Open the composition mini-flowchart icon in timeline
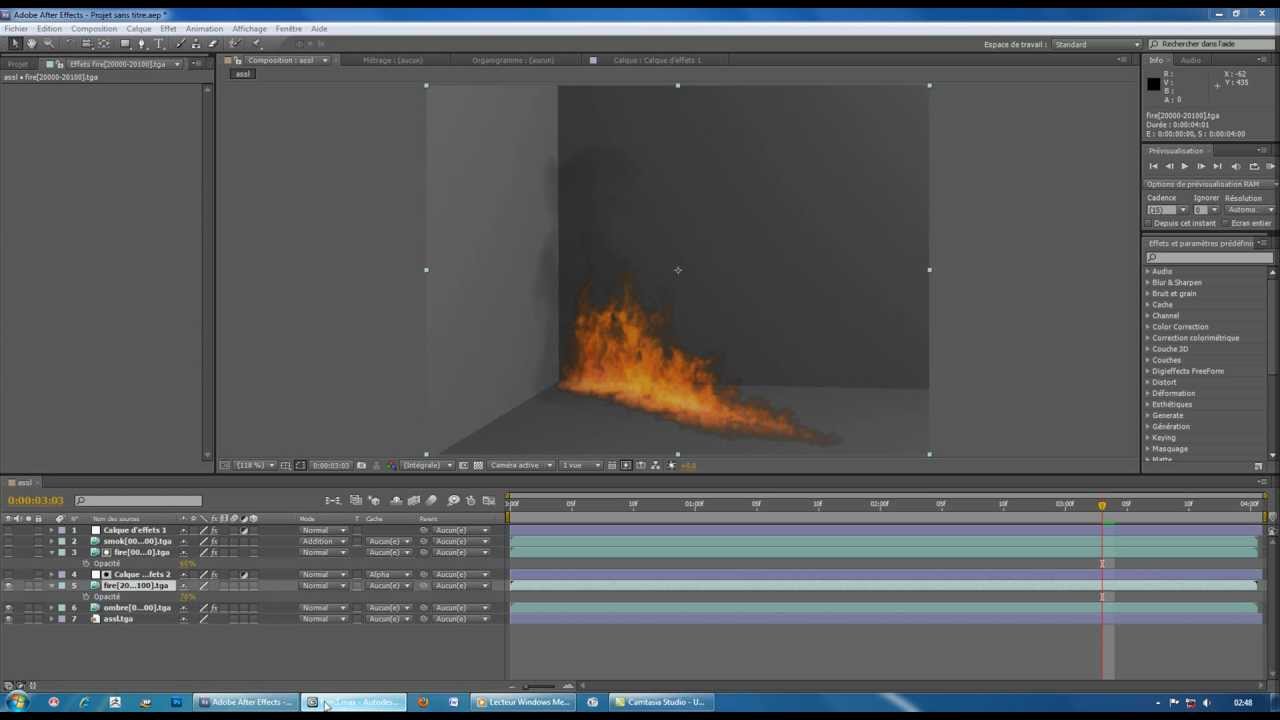The width and height of the screenshot is (1280, 720). [333, 500]
